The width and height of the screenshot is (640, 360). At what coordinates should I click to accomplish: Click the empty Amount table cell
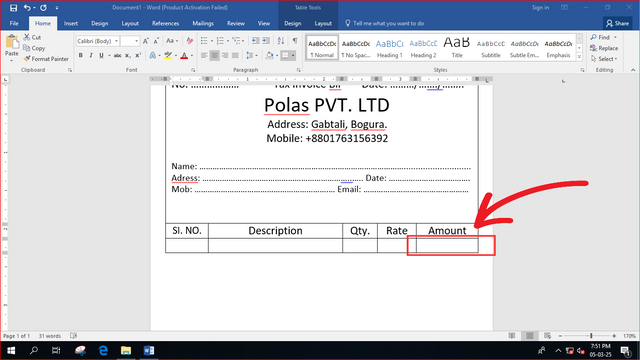point(447,245)
